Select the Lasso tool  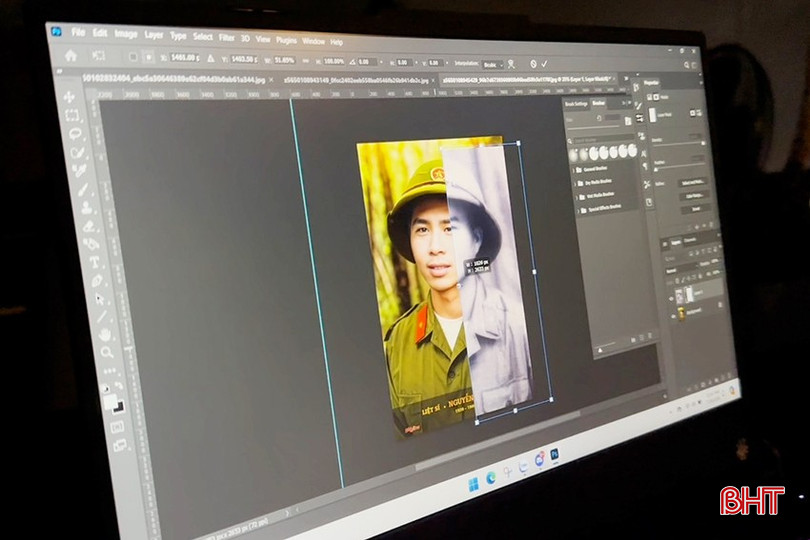tap(75, 134)
